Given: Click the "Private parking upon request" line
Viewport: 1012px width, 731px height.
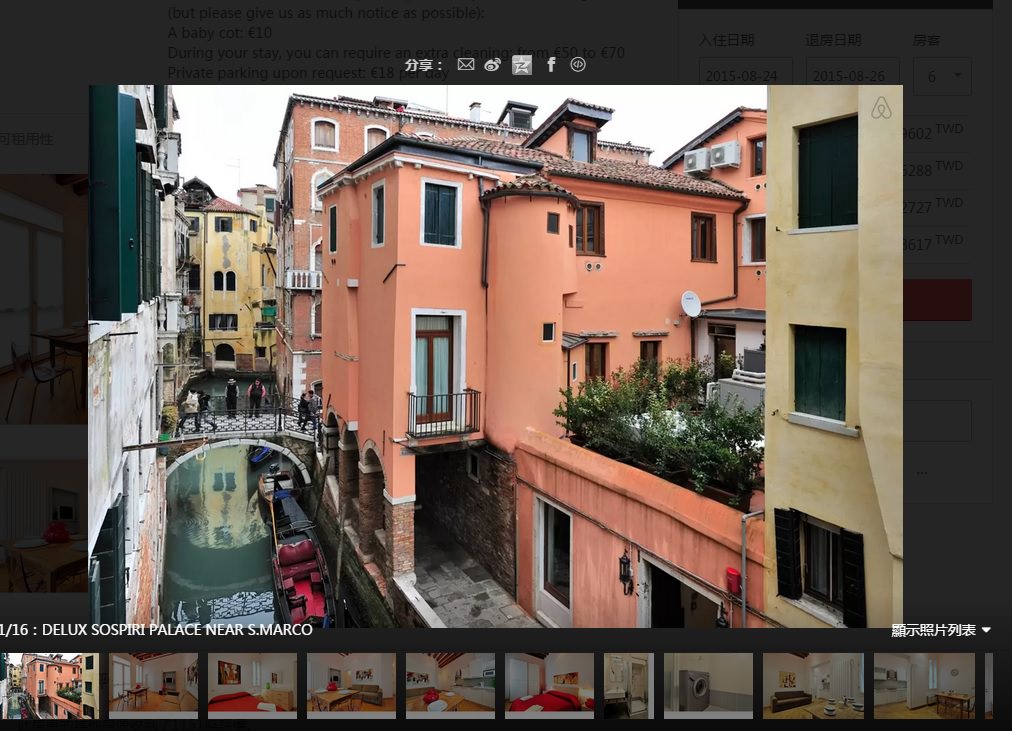Looking at the screenshot, I should (x=308, y=72).
